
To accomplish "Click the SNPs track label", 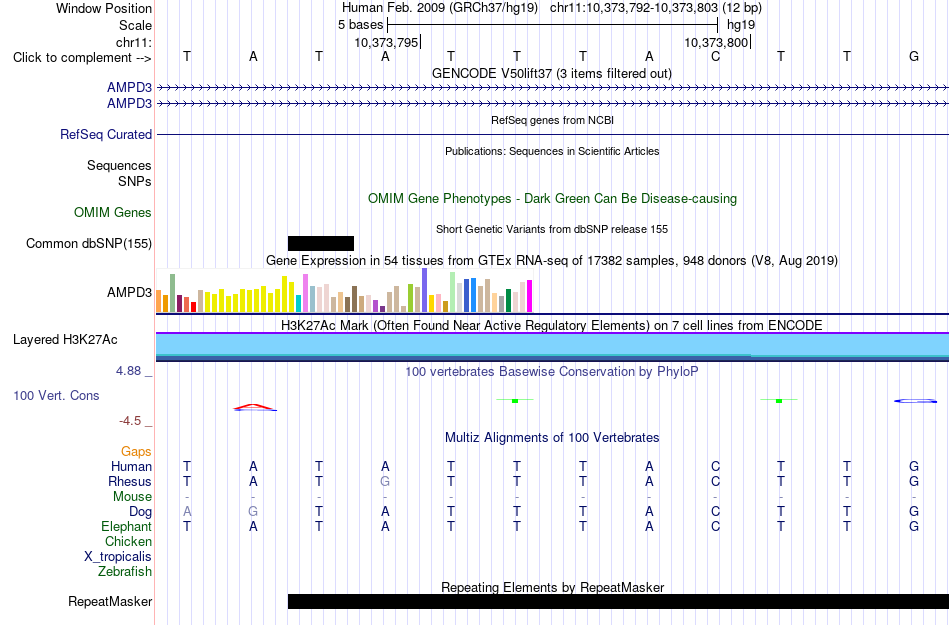I will (135, 181).
